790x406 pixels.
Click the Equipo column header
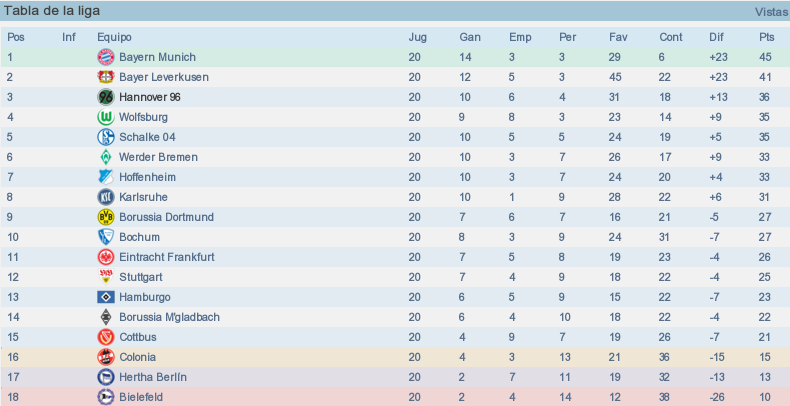[x=114, y=37]
